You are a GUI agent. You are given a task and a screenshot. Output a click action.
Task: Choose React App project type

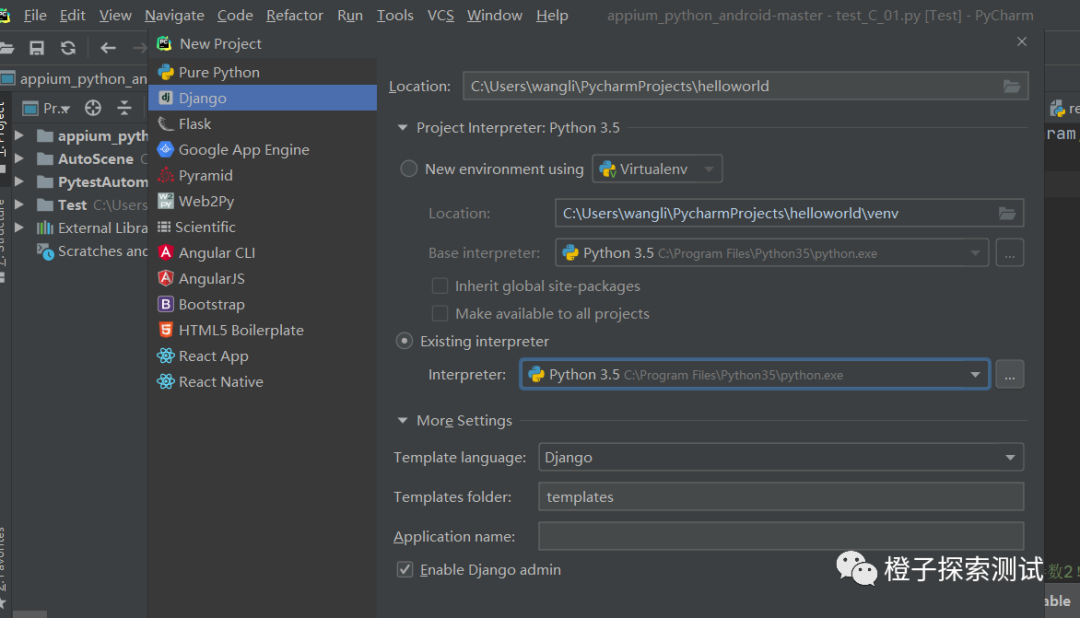point(262,356)
